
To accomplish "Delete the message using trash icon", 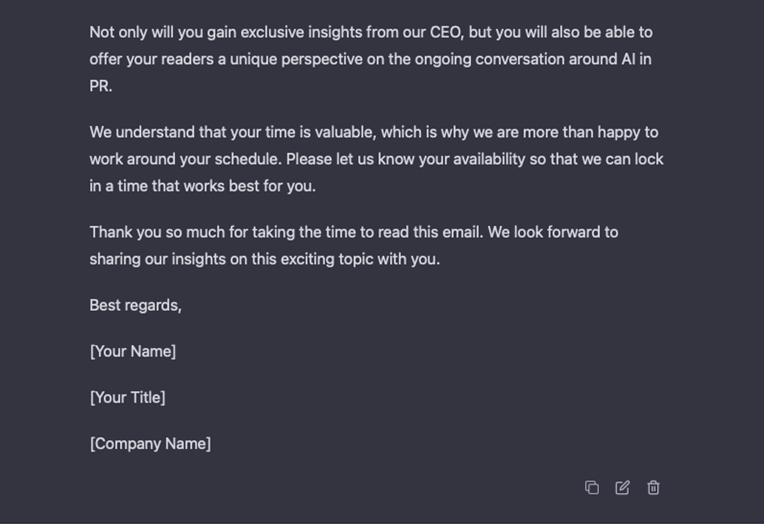I will pos(653,487).
